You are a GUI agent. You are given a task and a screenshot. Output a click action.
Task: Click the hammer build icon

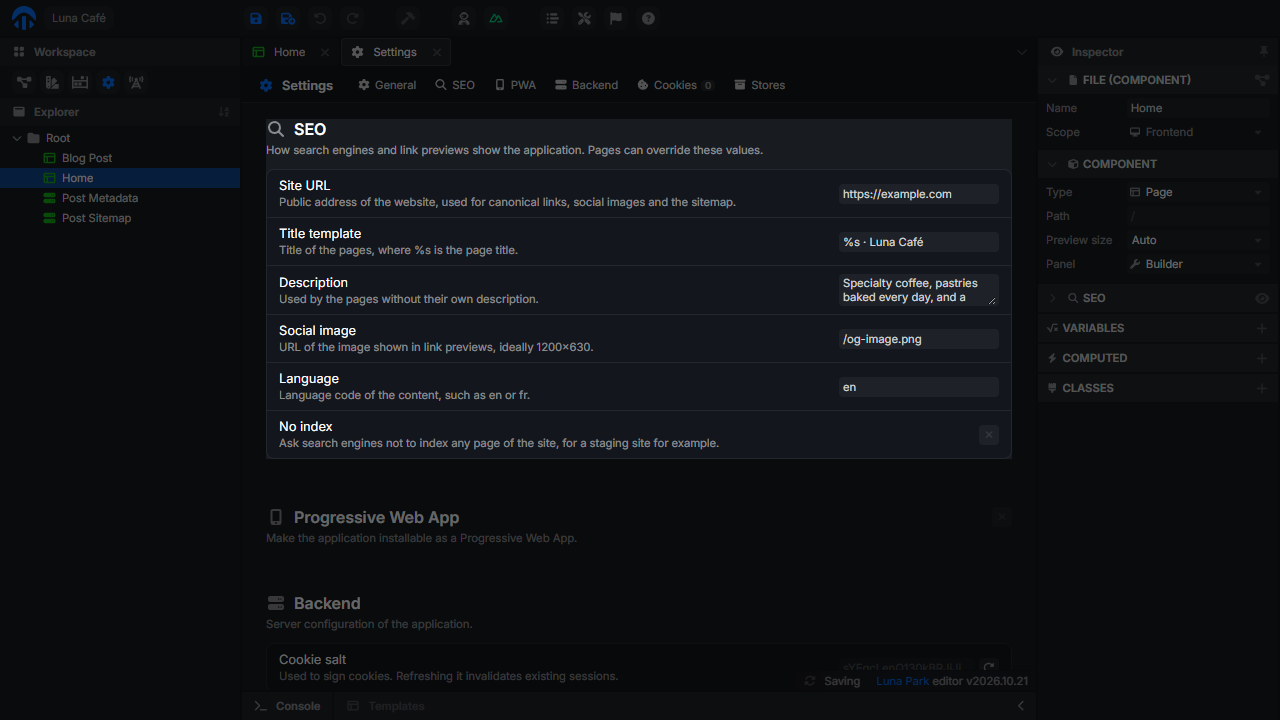click(x=408, y=18)
